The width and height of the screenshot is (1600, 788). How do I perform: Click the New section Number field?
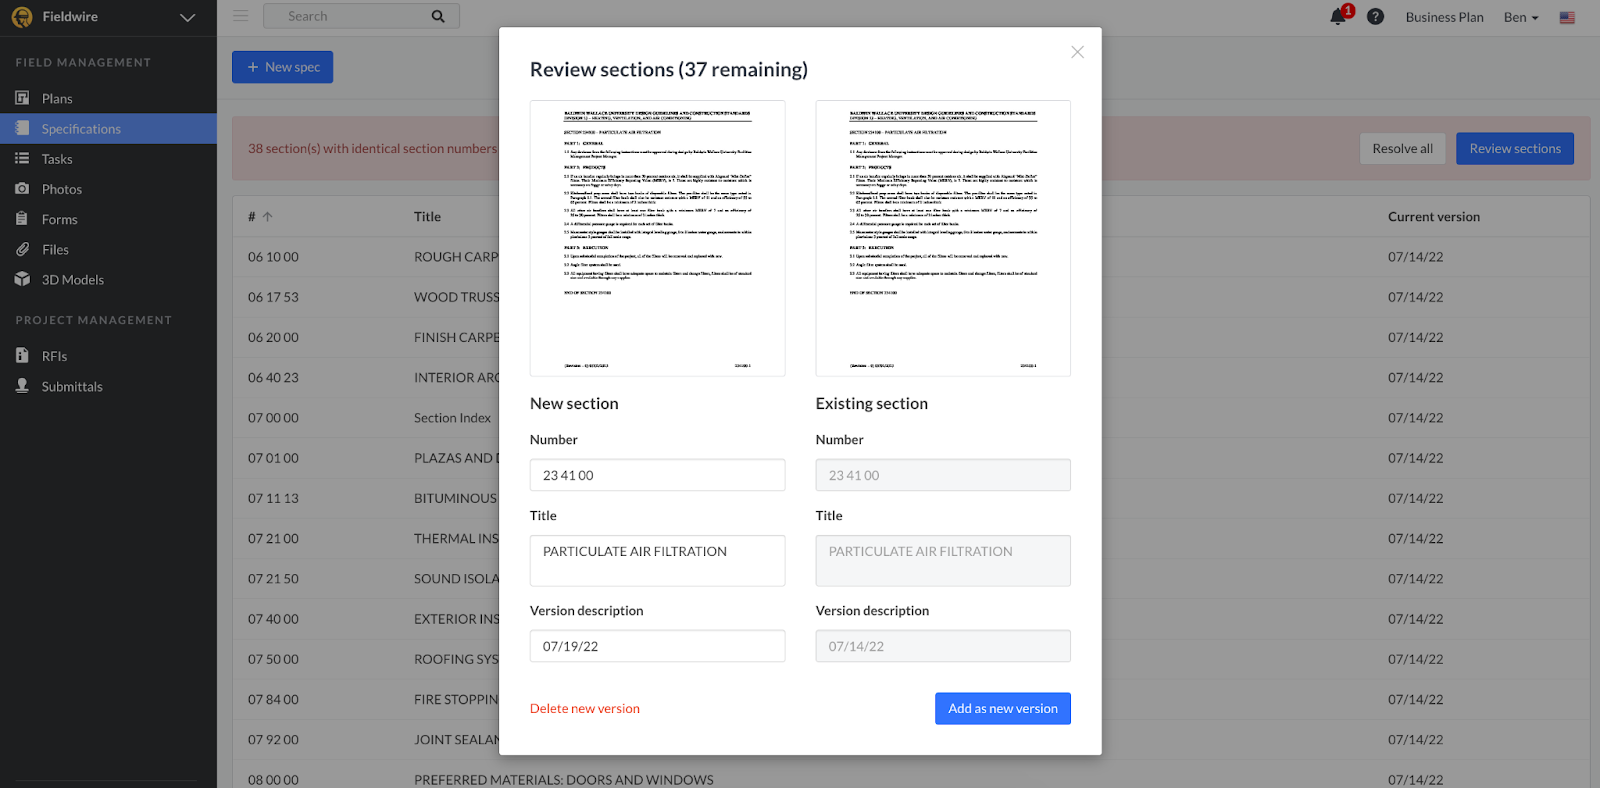coord(657,475)
